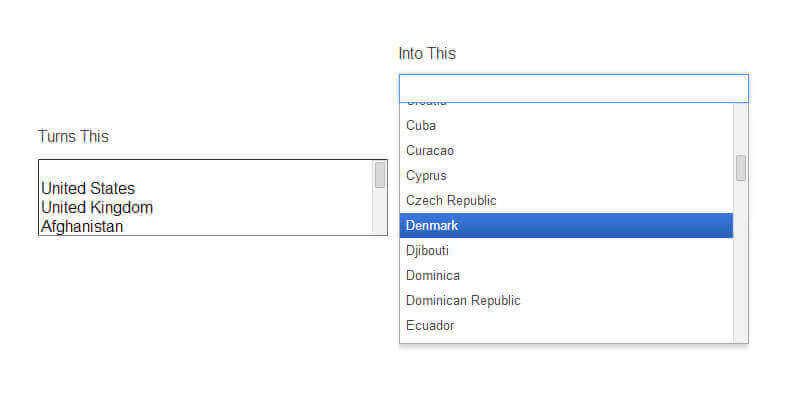Select Afghanistan in the left listbox
800x400 pixels.
pos(82,227)
